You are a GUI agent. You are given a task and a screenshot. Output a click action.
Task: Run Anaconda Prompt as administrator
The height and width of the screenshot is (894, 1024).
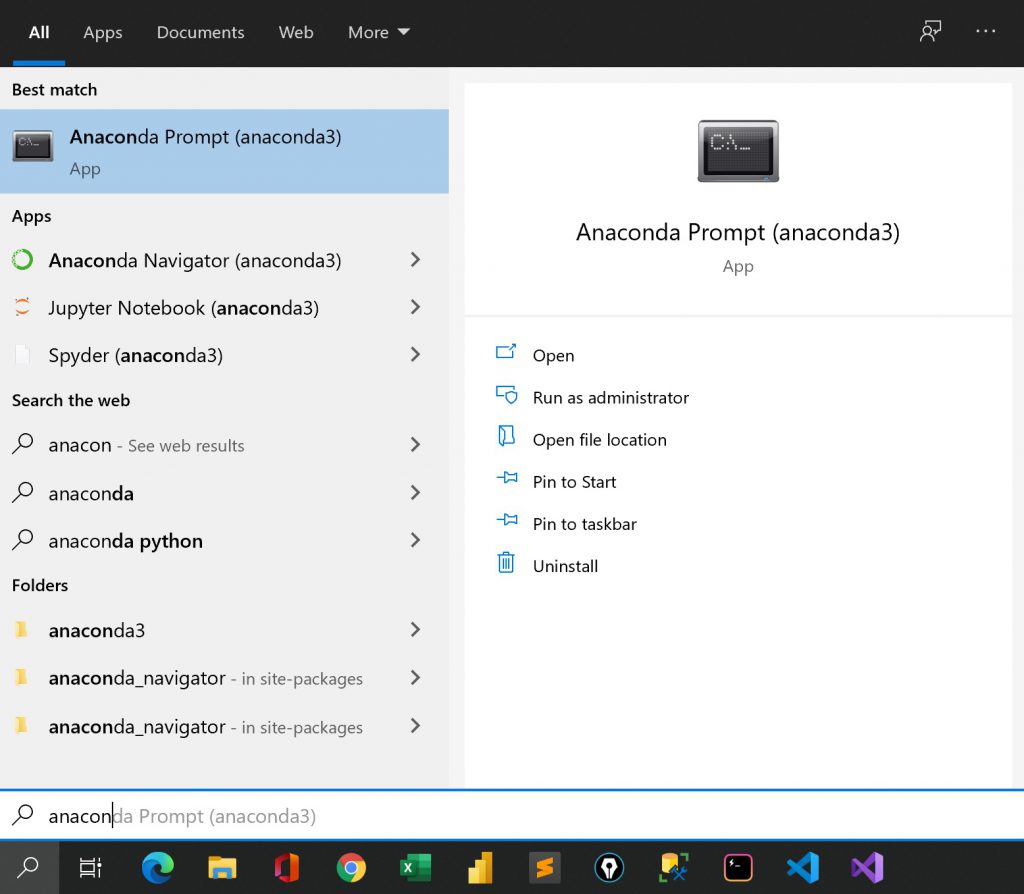(x=611, y=397)
